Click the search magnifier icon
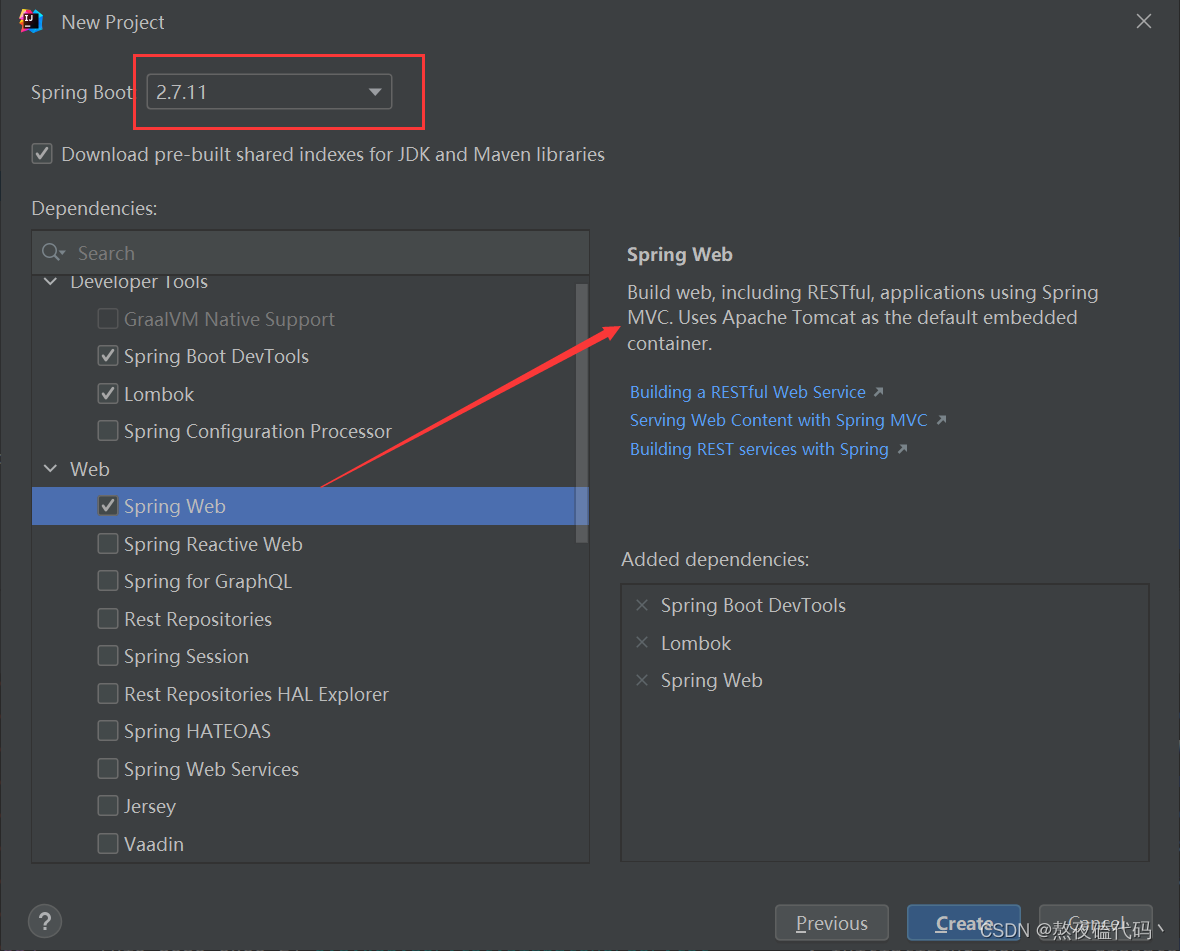The image size is (1180, 951). 52,252
